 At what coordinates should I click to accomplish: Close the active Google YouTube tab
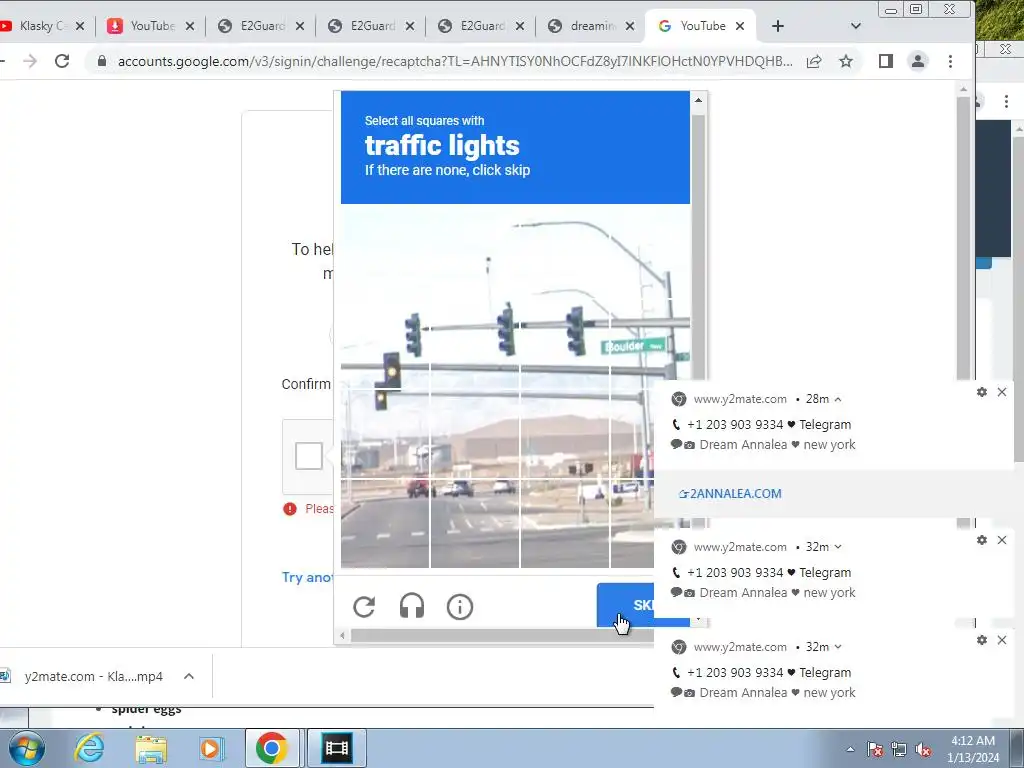coord(740,26)
